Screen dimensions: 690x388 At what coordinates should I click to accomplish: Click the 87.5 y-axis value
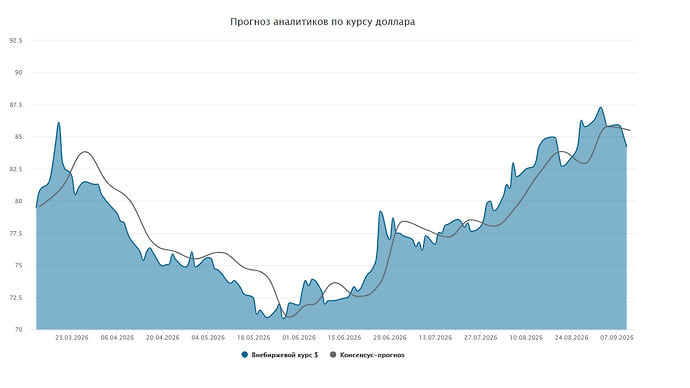pyautogui.click(x=15, y=105)
